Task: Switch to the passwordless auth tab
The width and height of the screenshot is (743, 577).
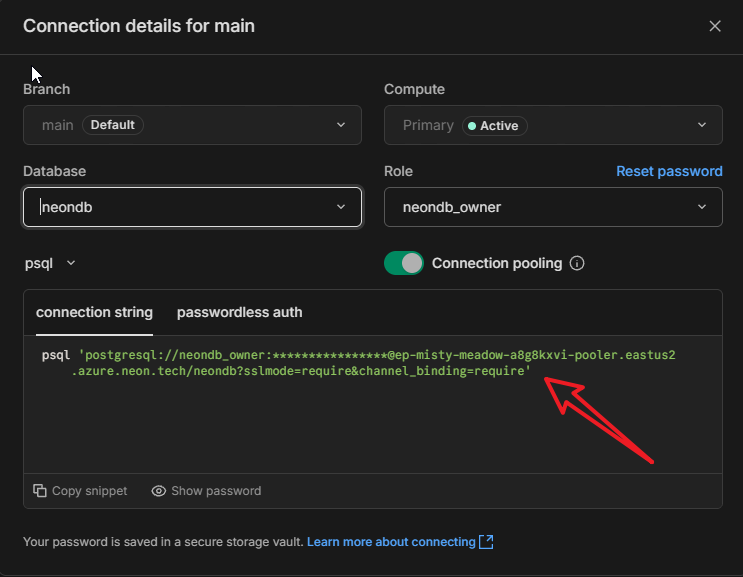Action: (x=239, y=312)
